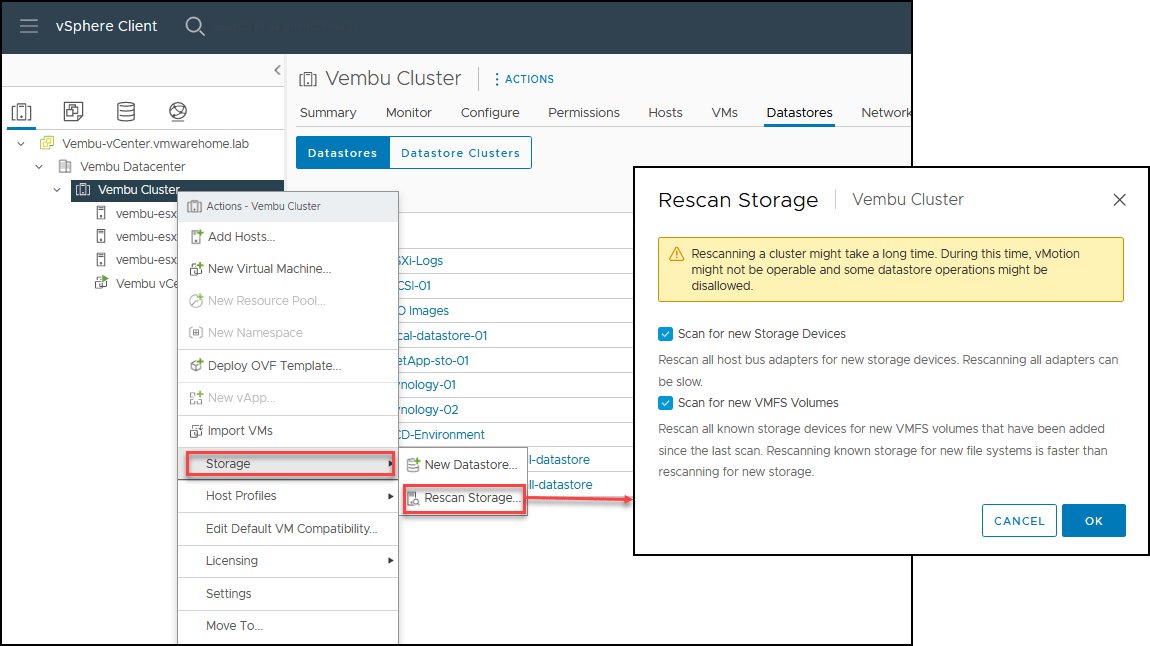Open the ESXi-Logs datastore link
Screen dimensions: 1150x646
tap(421, 261)
